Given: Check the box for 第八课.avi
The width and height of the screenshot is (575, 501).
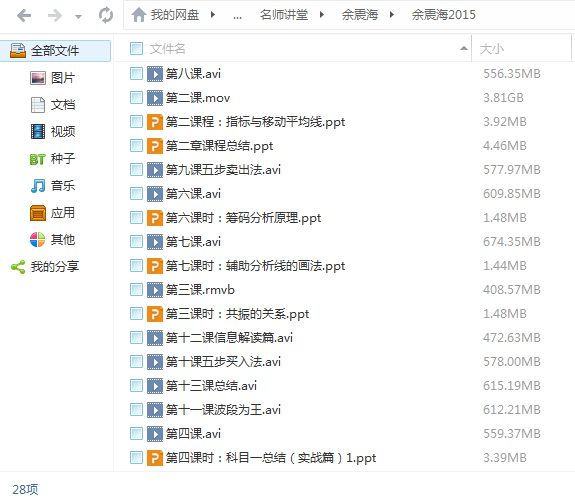Looking at the screenshot, I should (x=136, y=74).
